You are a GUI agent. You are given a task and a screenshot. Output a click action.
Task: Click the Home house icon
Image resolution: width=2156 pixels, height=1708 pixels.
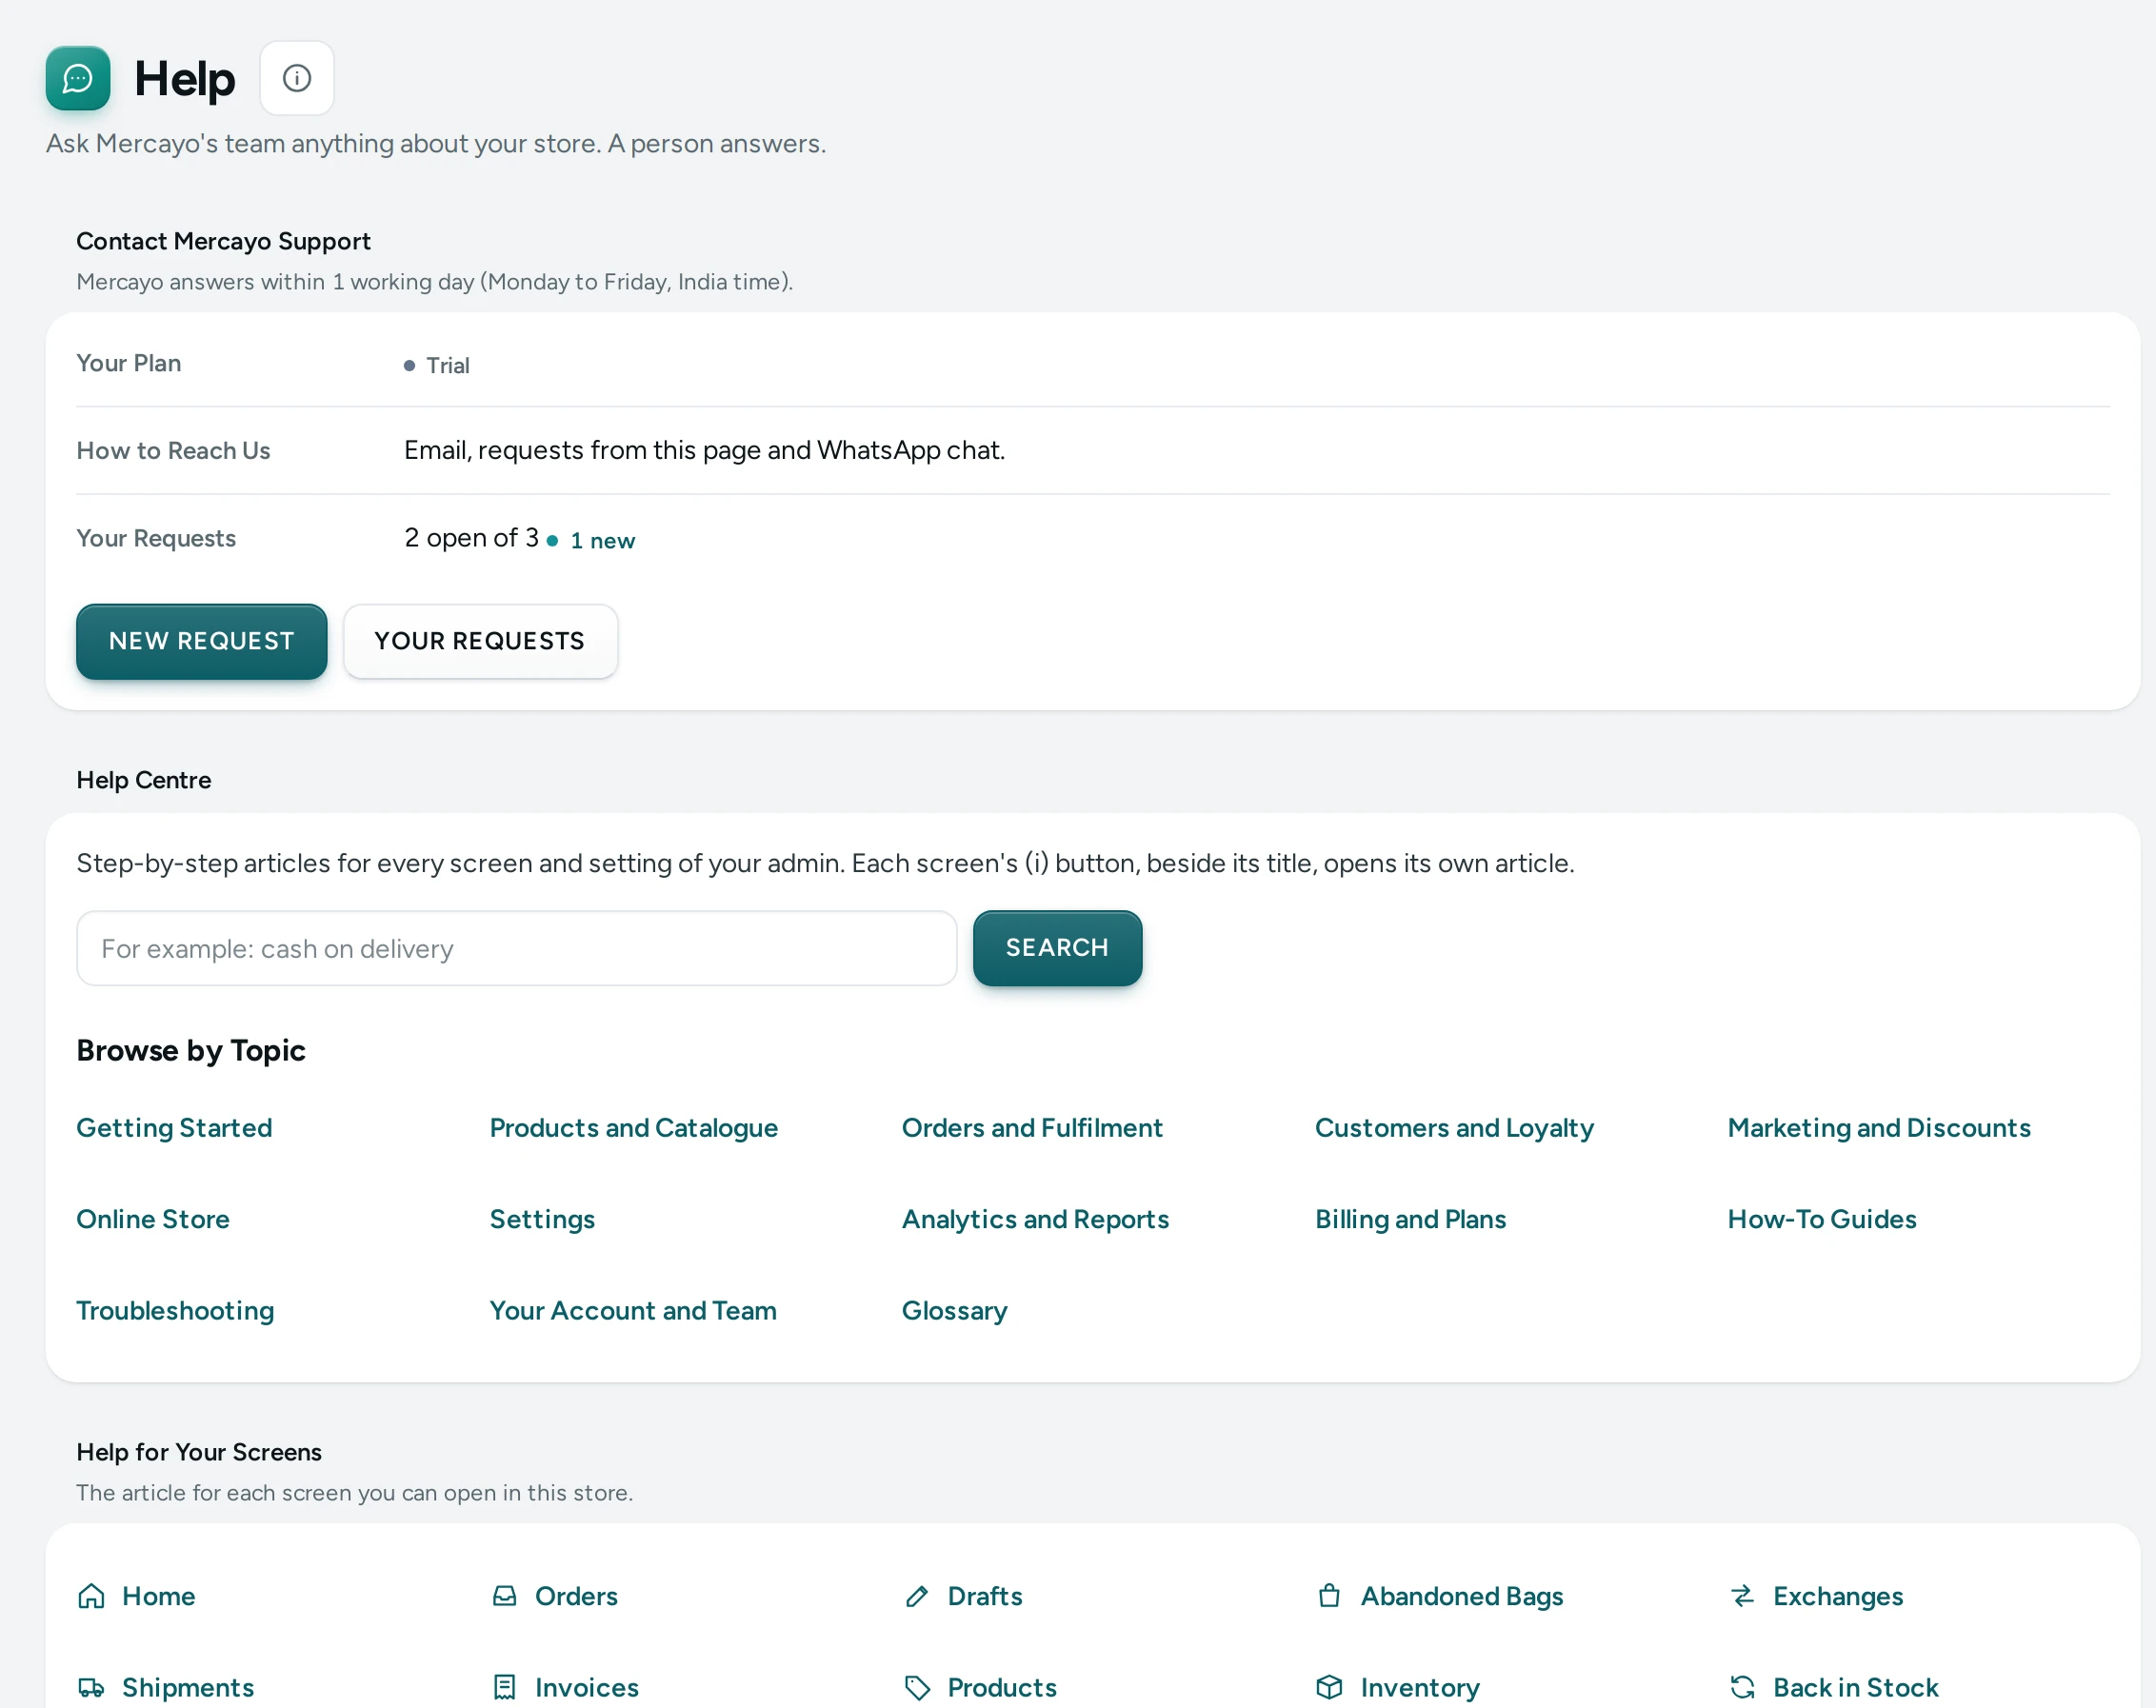[x=91, y=1596]
